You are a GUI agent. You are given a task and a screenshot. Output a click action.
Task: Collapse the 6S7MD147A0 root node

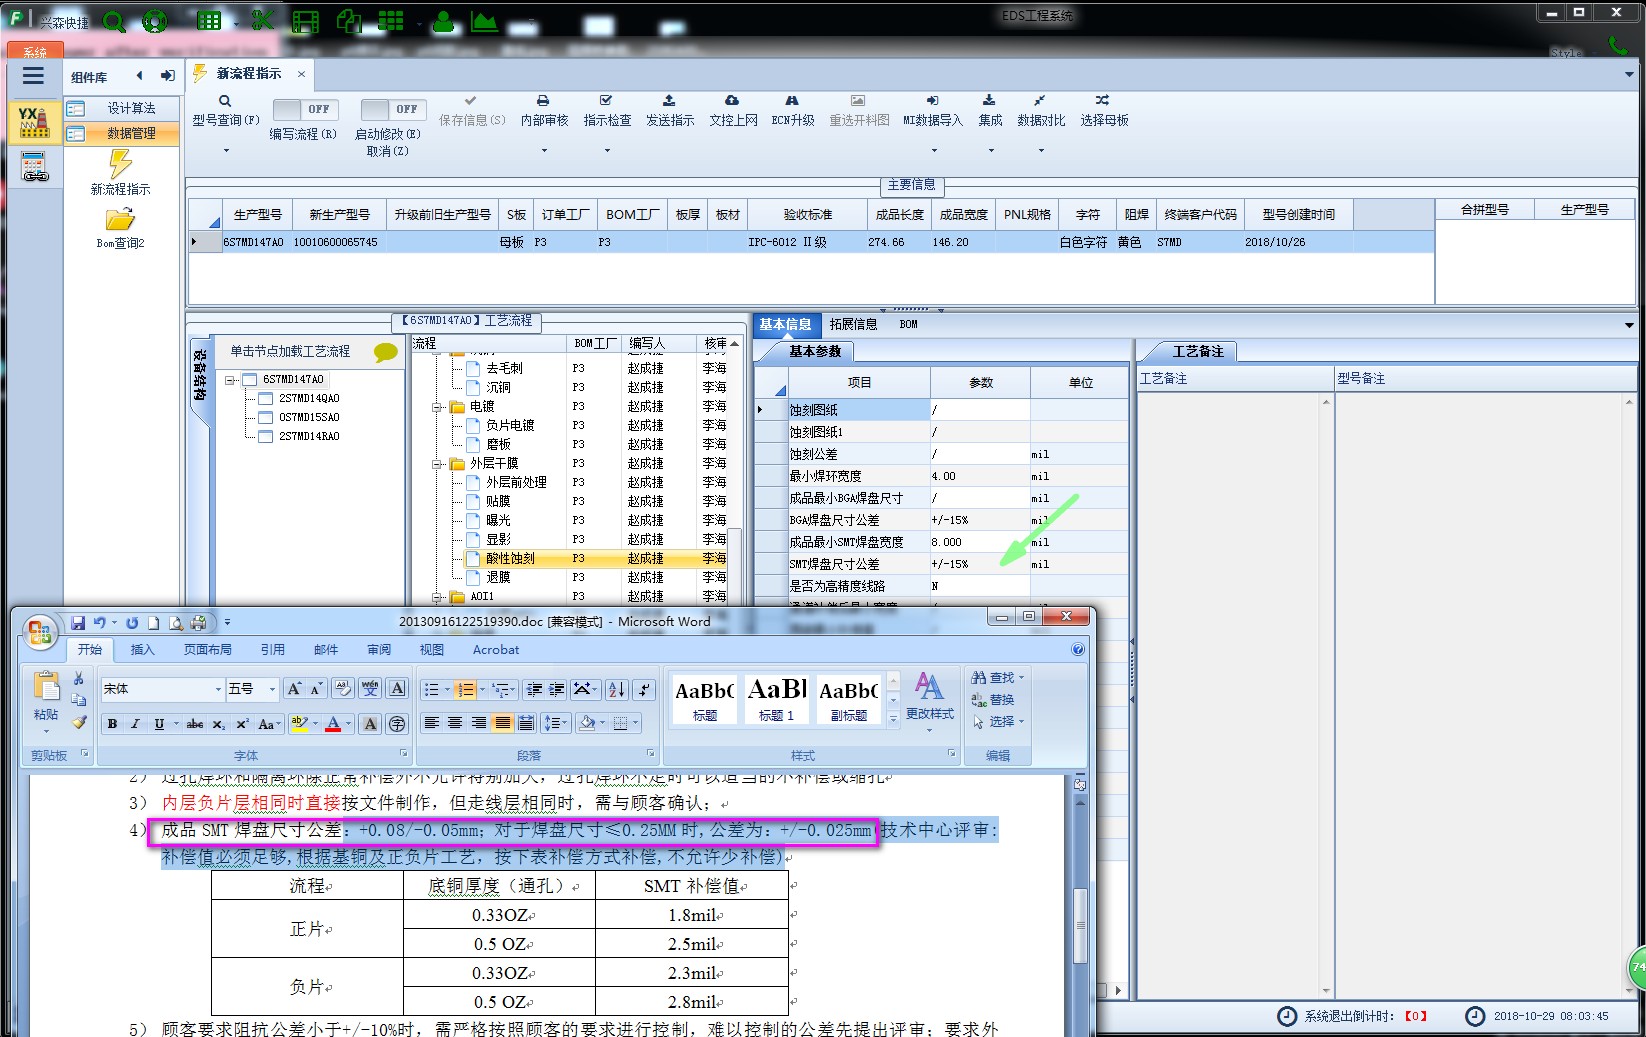point(230,380)
